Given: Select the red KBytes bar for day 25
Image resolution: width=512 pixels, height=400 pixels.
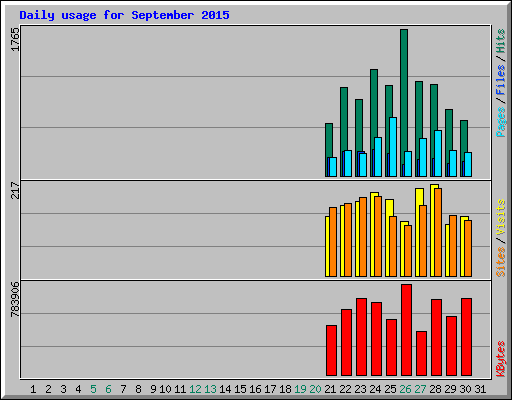Looking at the screenshot, I should tap(391, 347).
